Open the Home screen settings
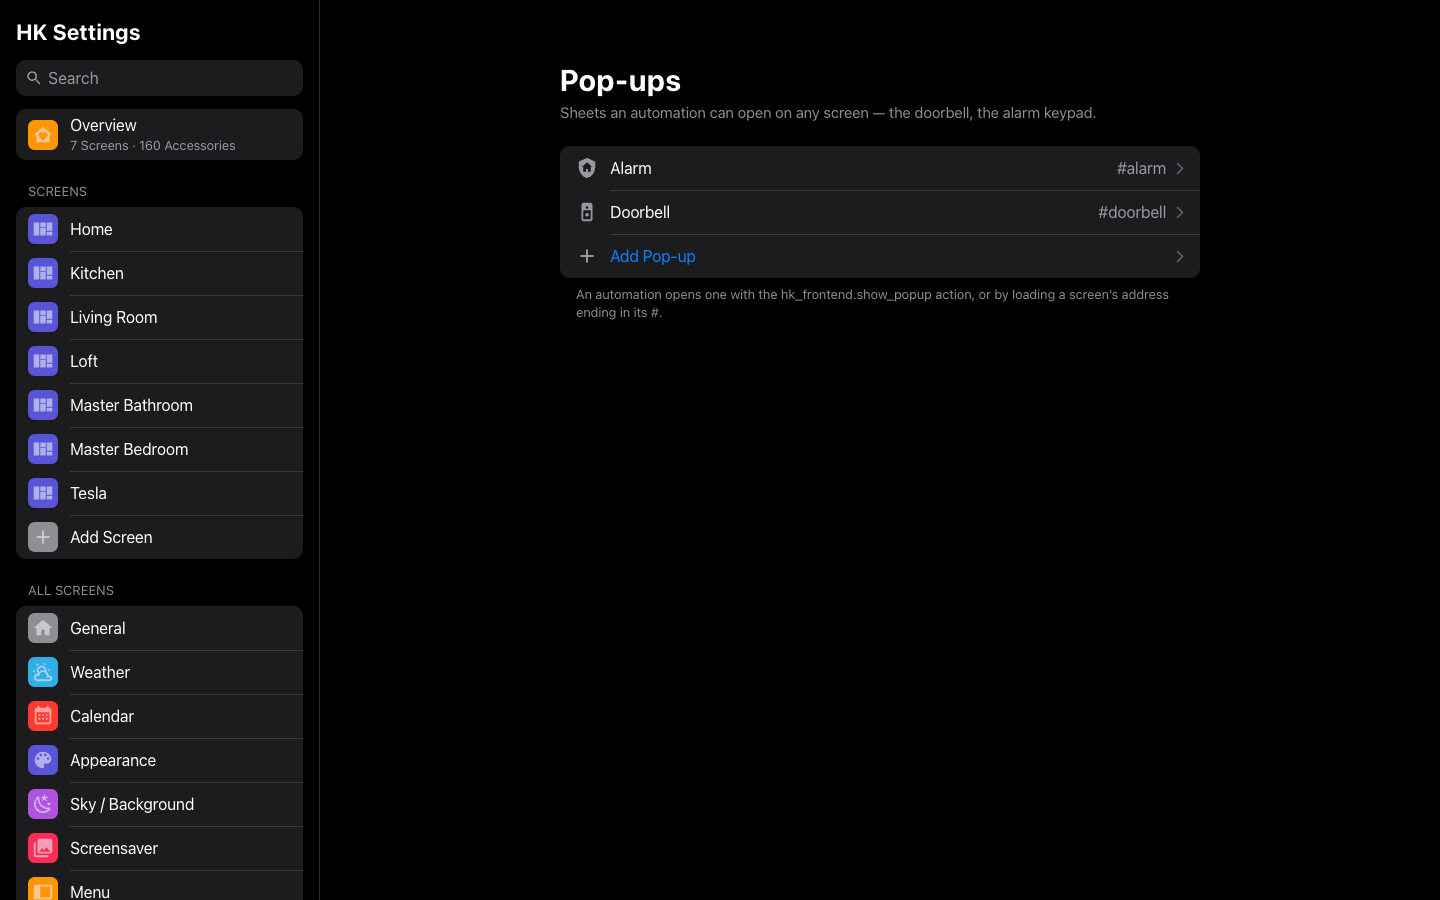Image resolution: width=1440 pixels, height=900 pixels. pyautogui.click(x=159, y=229)
